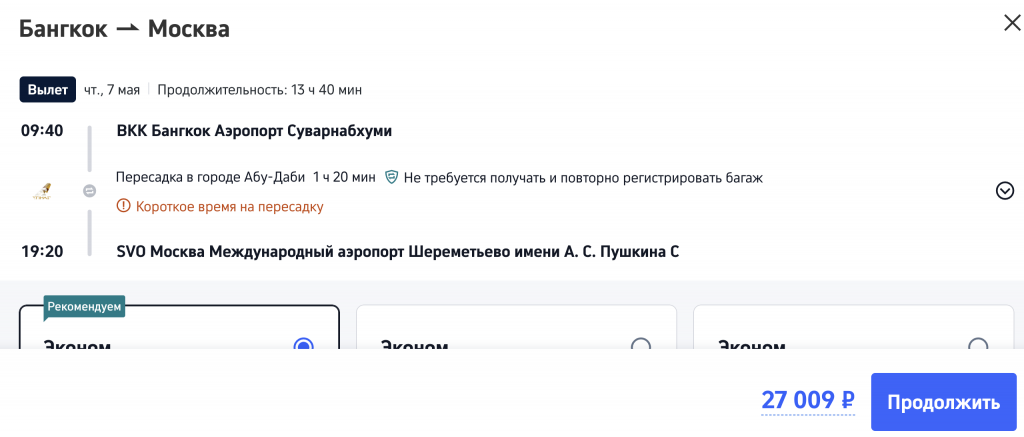Screen dimensions: 1024x437
Task: Click the middle Эконом fare card
Action: click(x=516, y=330)
